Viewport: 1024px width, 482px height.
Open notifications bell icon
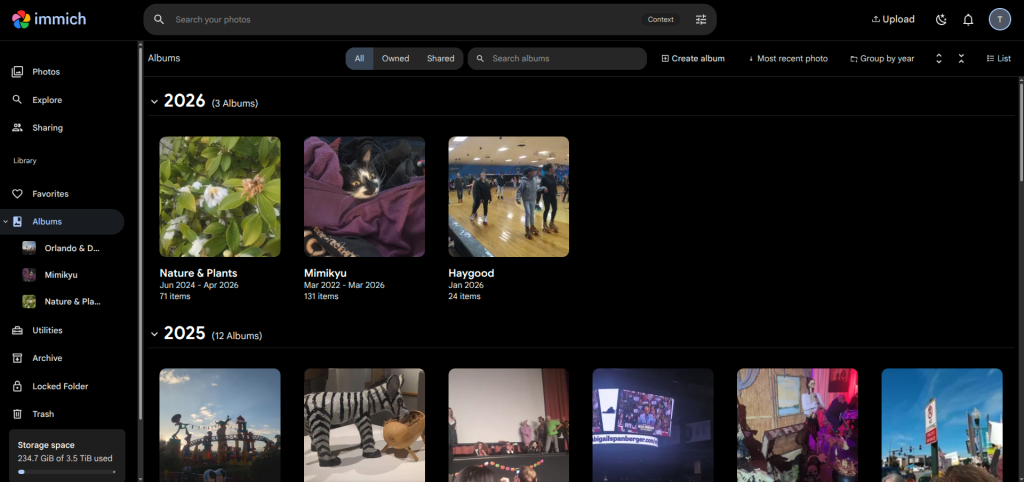tap(968, 19)
